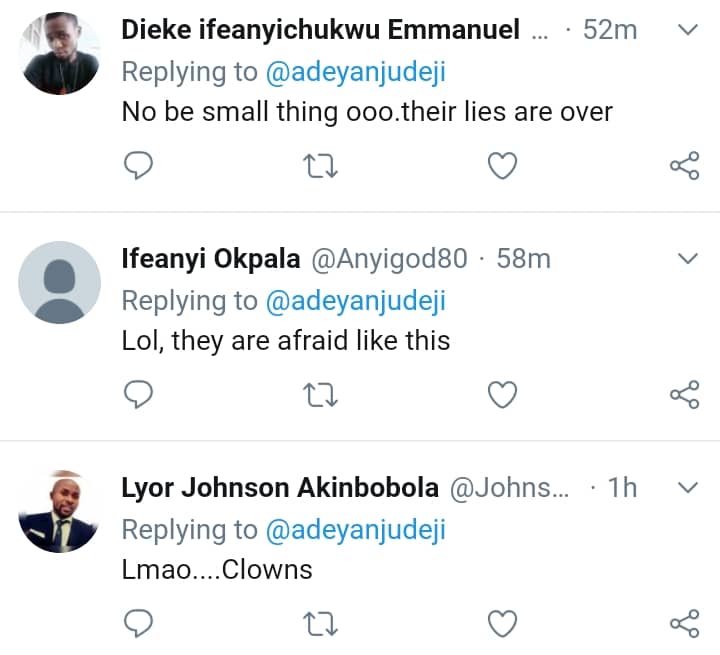Share the 'Lmao....Clowns' tweet

(683, 625)
